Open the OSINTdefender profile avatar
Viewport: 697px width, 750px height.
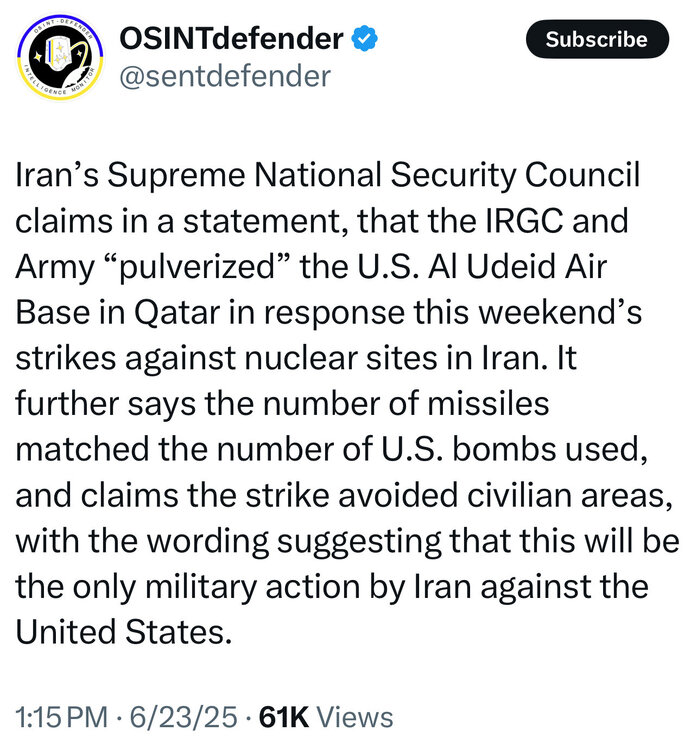(62, 58)
